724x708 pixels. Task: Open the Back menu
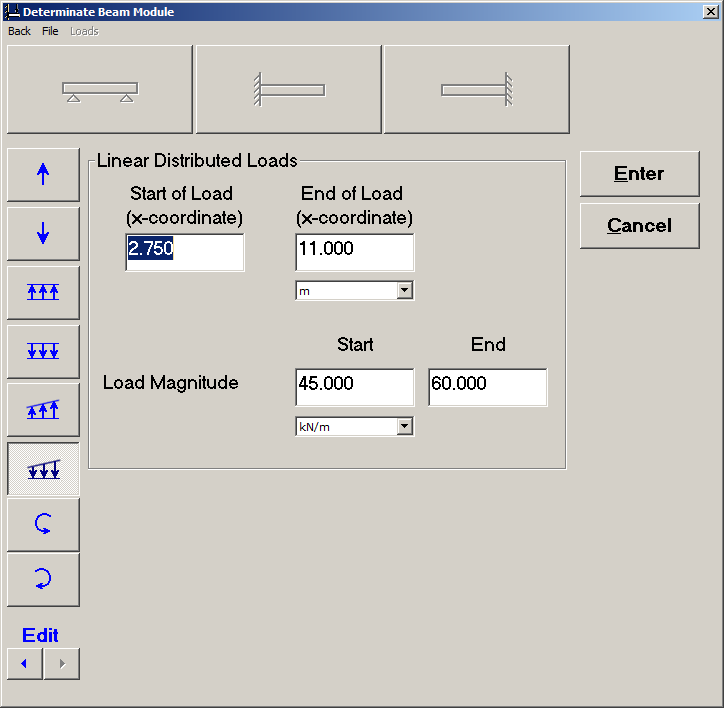pyautogui.click(x=19, y=31)
